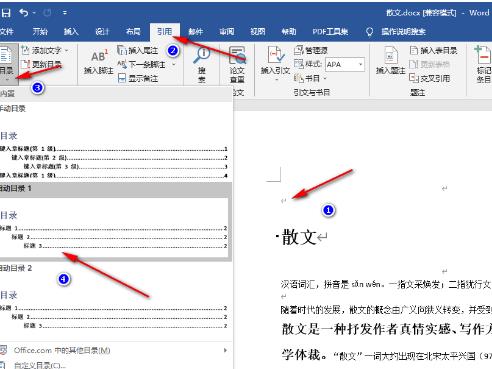Screen dimensions: 492x369
Task: Open the 文件 tab
Action: click(x=7, y=32)
